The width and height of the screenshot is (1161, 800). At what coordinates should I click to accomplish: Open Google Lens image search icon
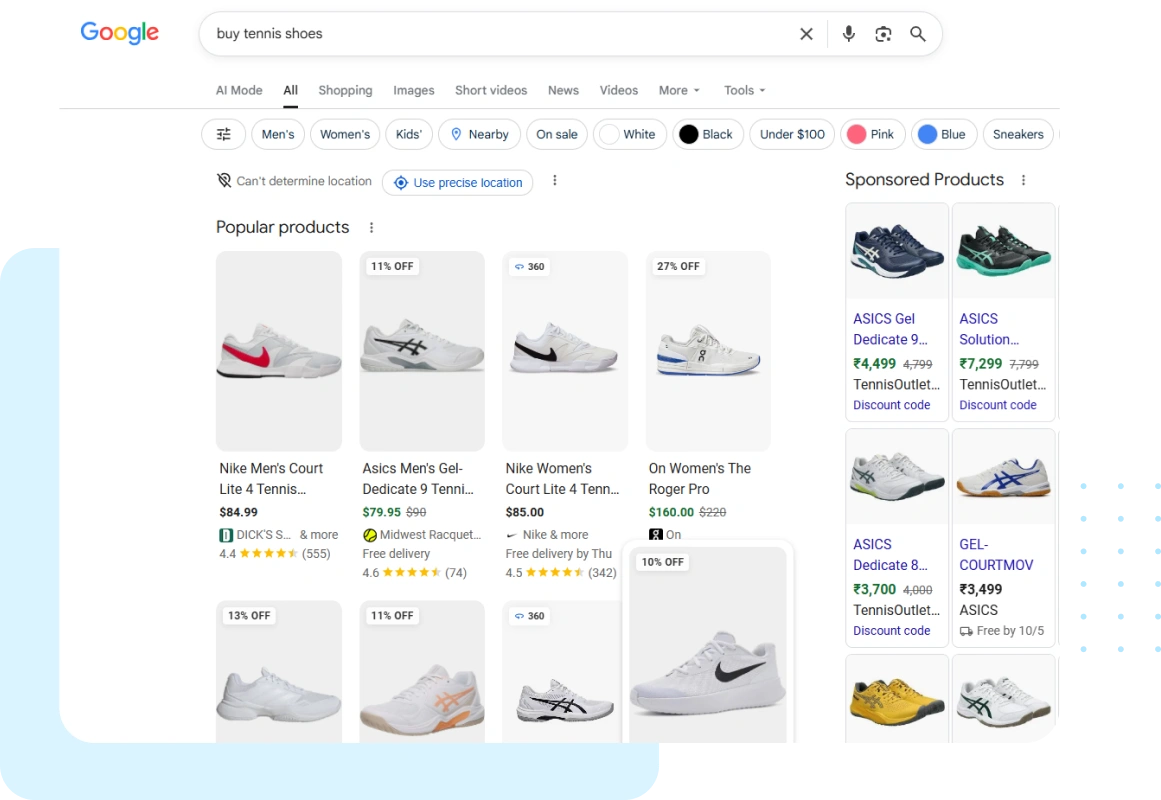coord(883,34)
